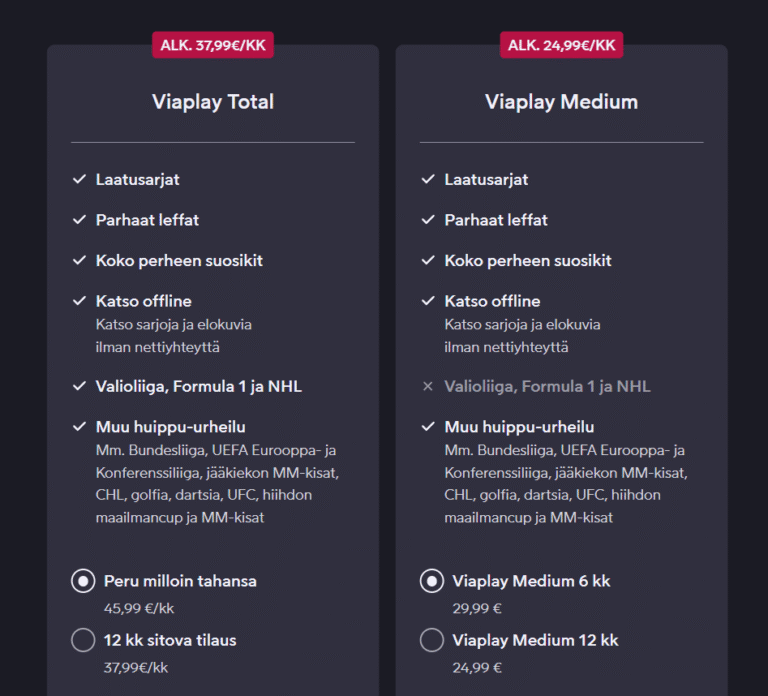This screenshot has width=768, height=696.
Task: Select the Peru milloin tahansa radio option
Action: 83,581
